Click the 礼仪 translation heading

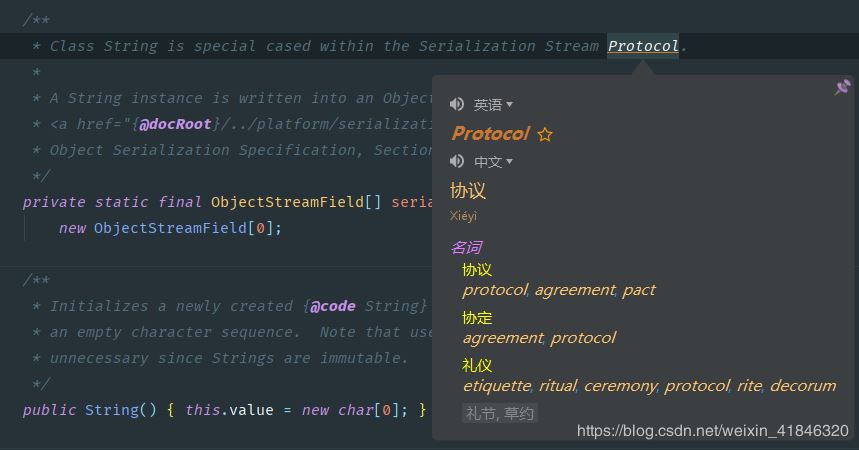click(x=477, y=366)
